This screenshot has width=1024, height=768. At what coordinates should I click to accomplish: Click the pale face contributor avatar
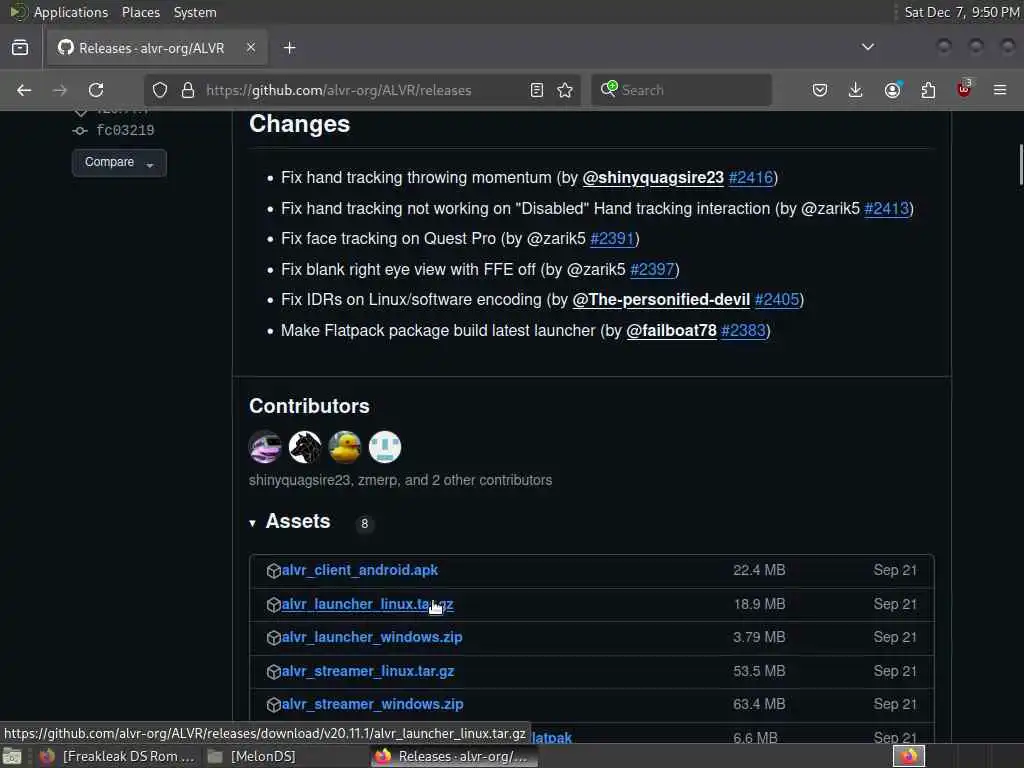[385, 447]
